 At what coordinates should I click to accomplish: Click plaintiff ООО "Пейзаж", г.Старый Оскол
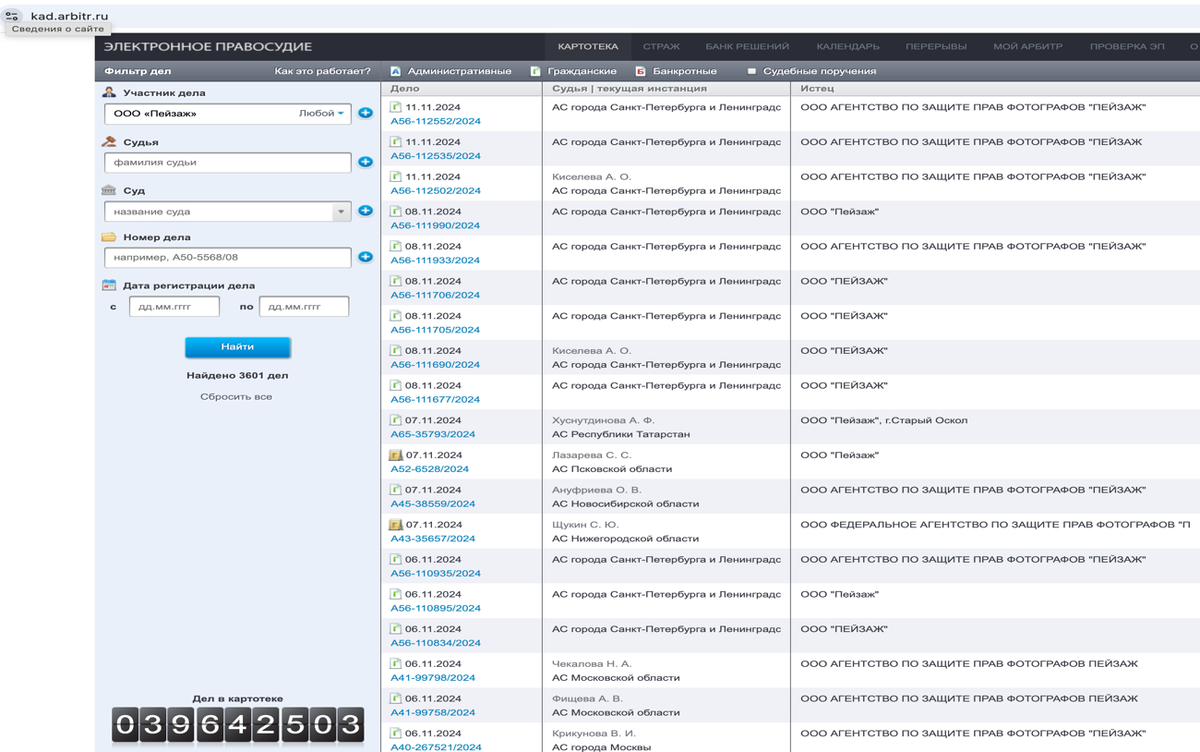pyautogui.click(x=884, y=420)
